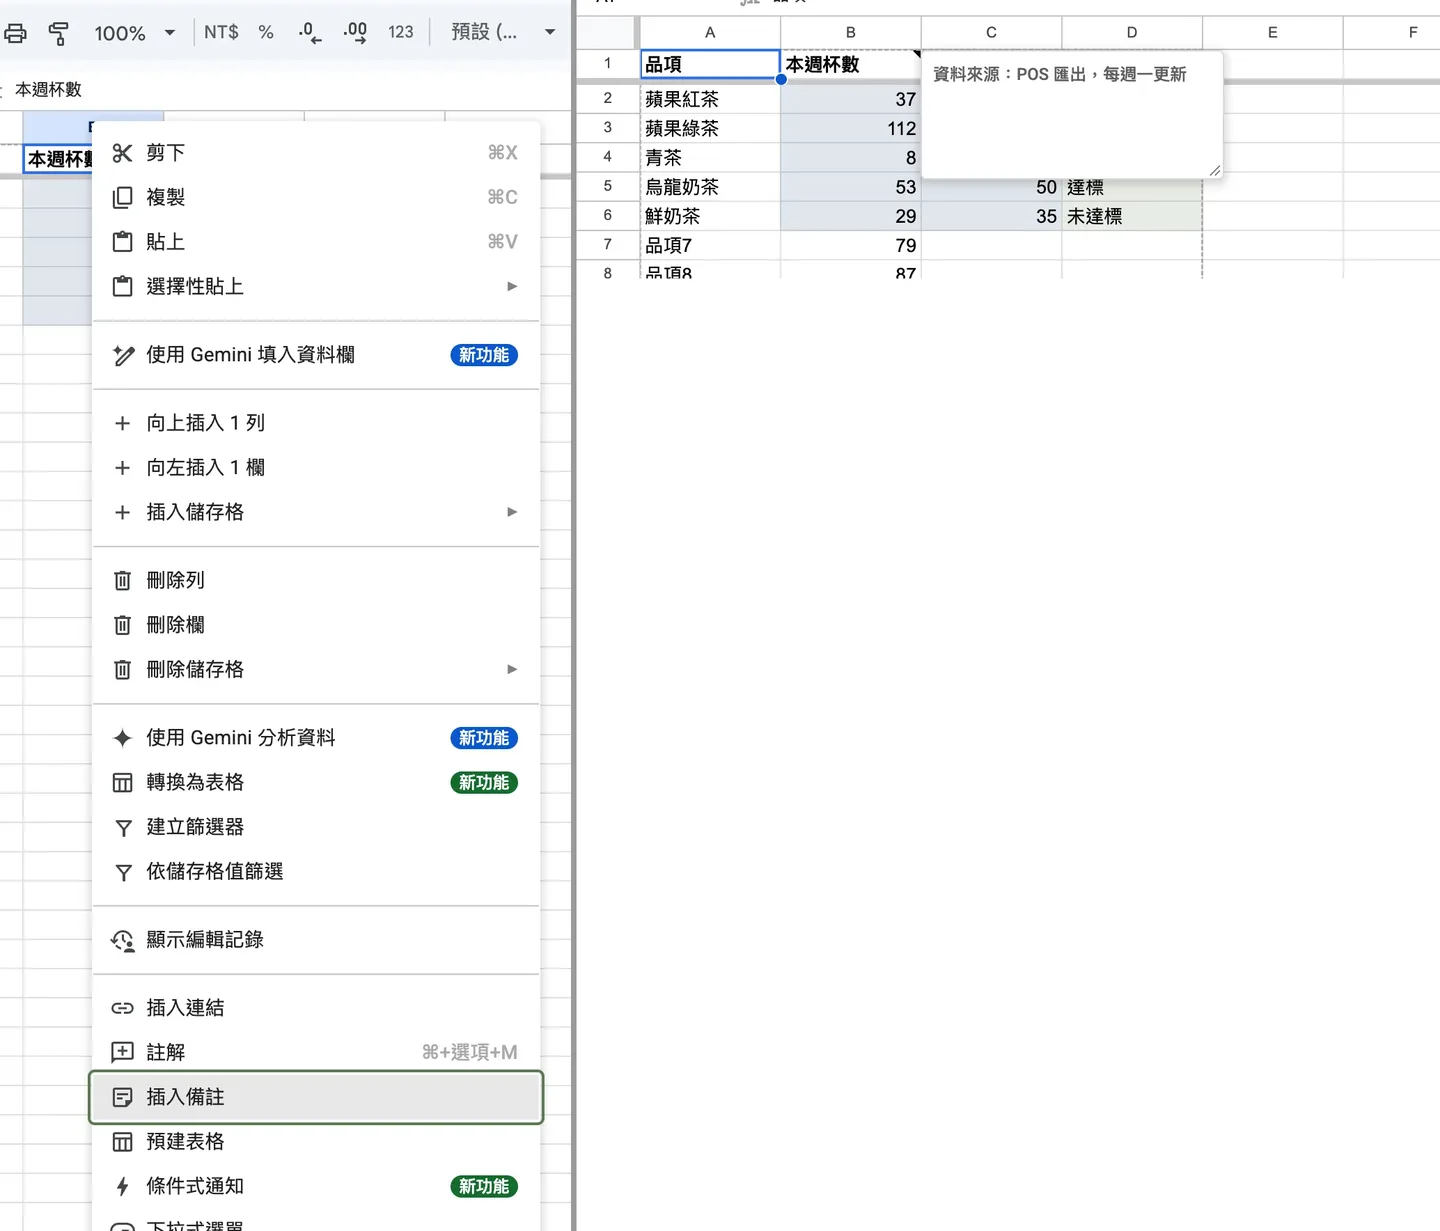Click the 本週杯數 header cell B1
This screenshot has width=1440, height=1231.
point(850,64)
